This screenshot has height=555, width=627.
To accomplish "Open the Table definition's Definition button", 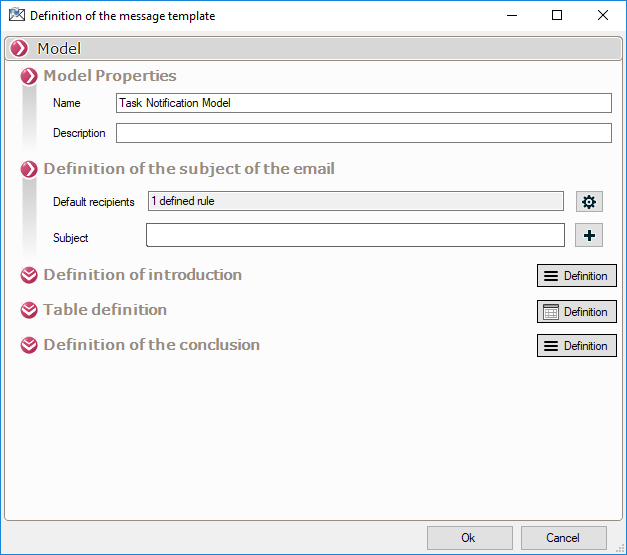I will (x=576, y=312).
